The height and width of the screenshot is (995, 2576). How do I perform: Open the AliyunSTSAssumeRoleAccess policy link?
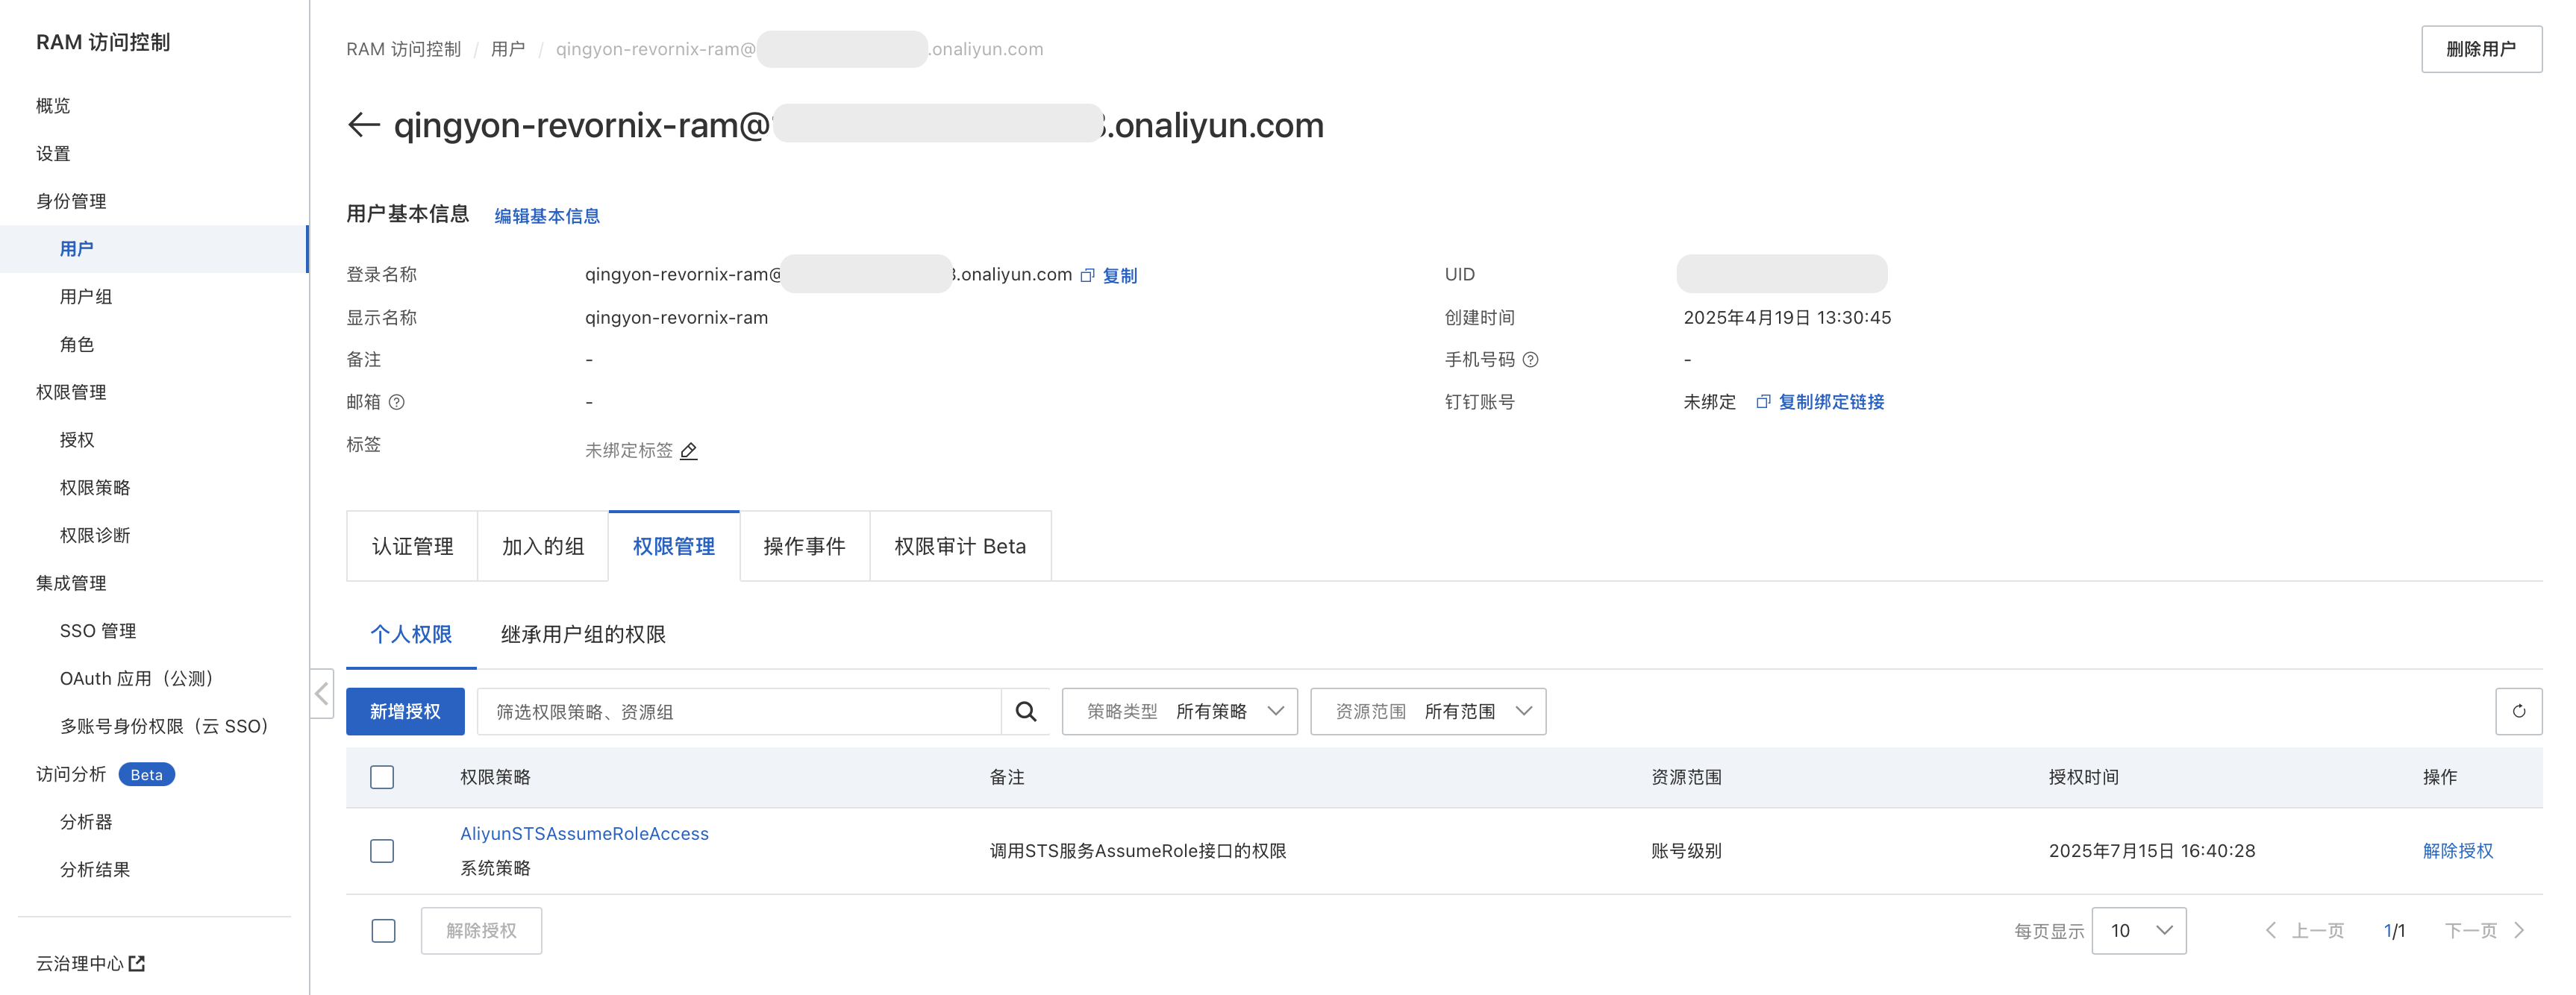point(584,833)
